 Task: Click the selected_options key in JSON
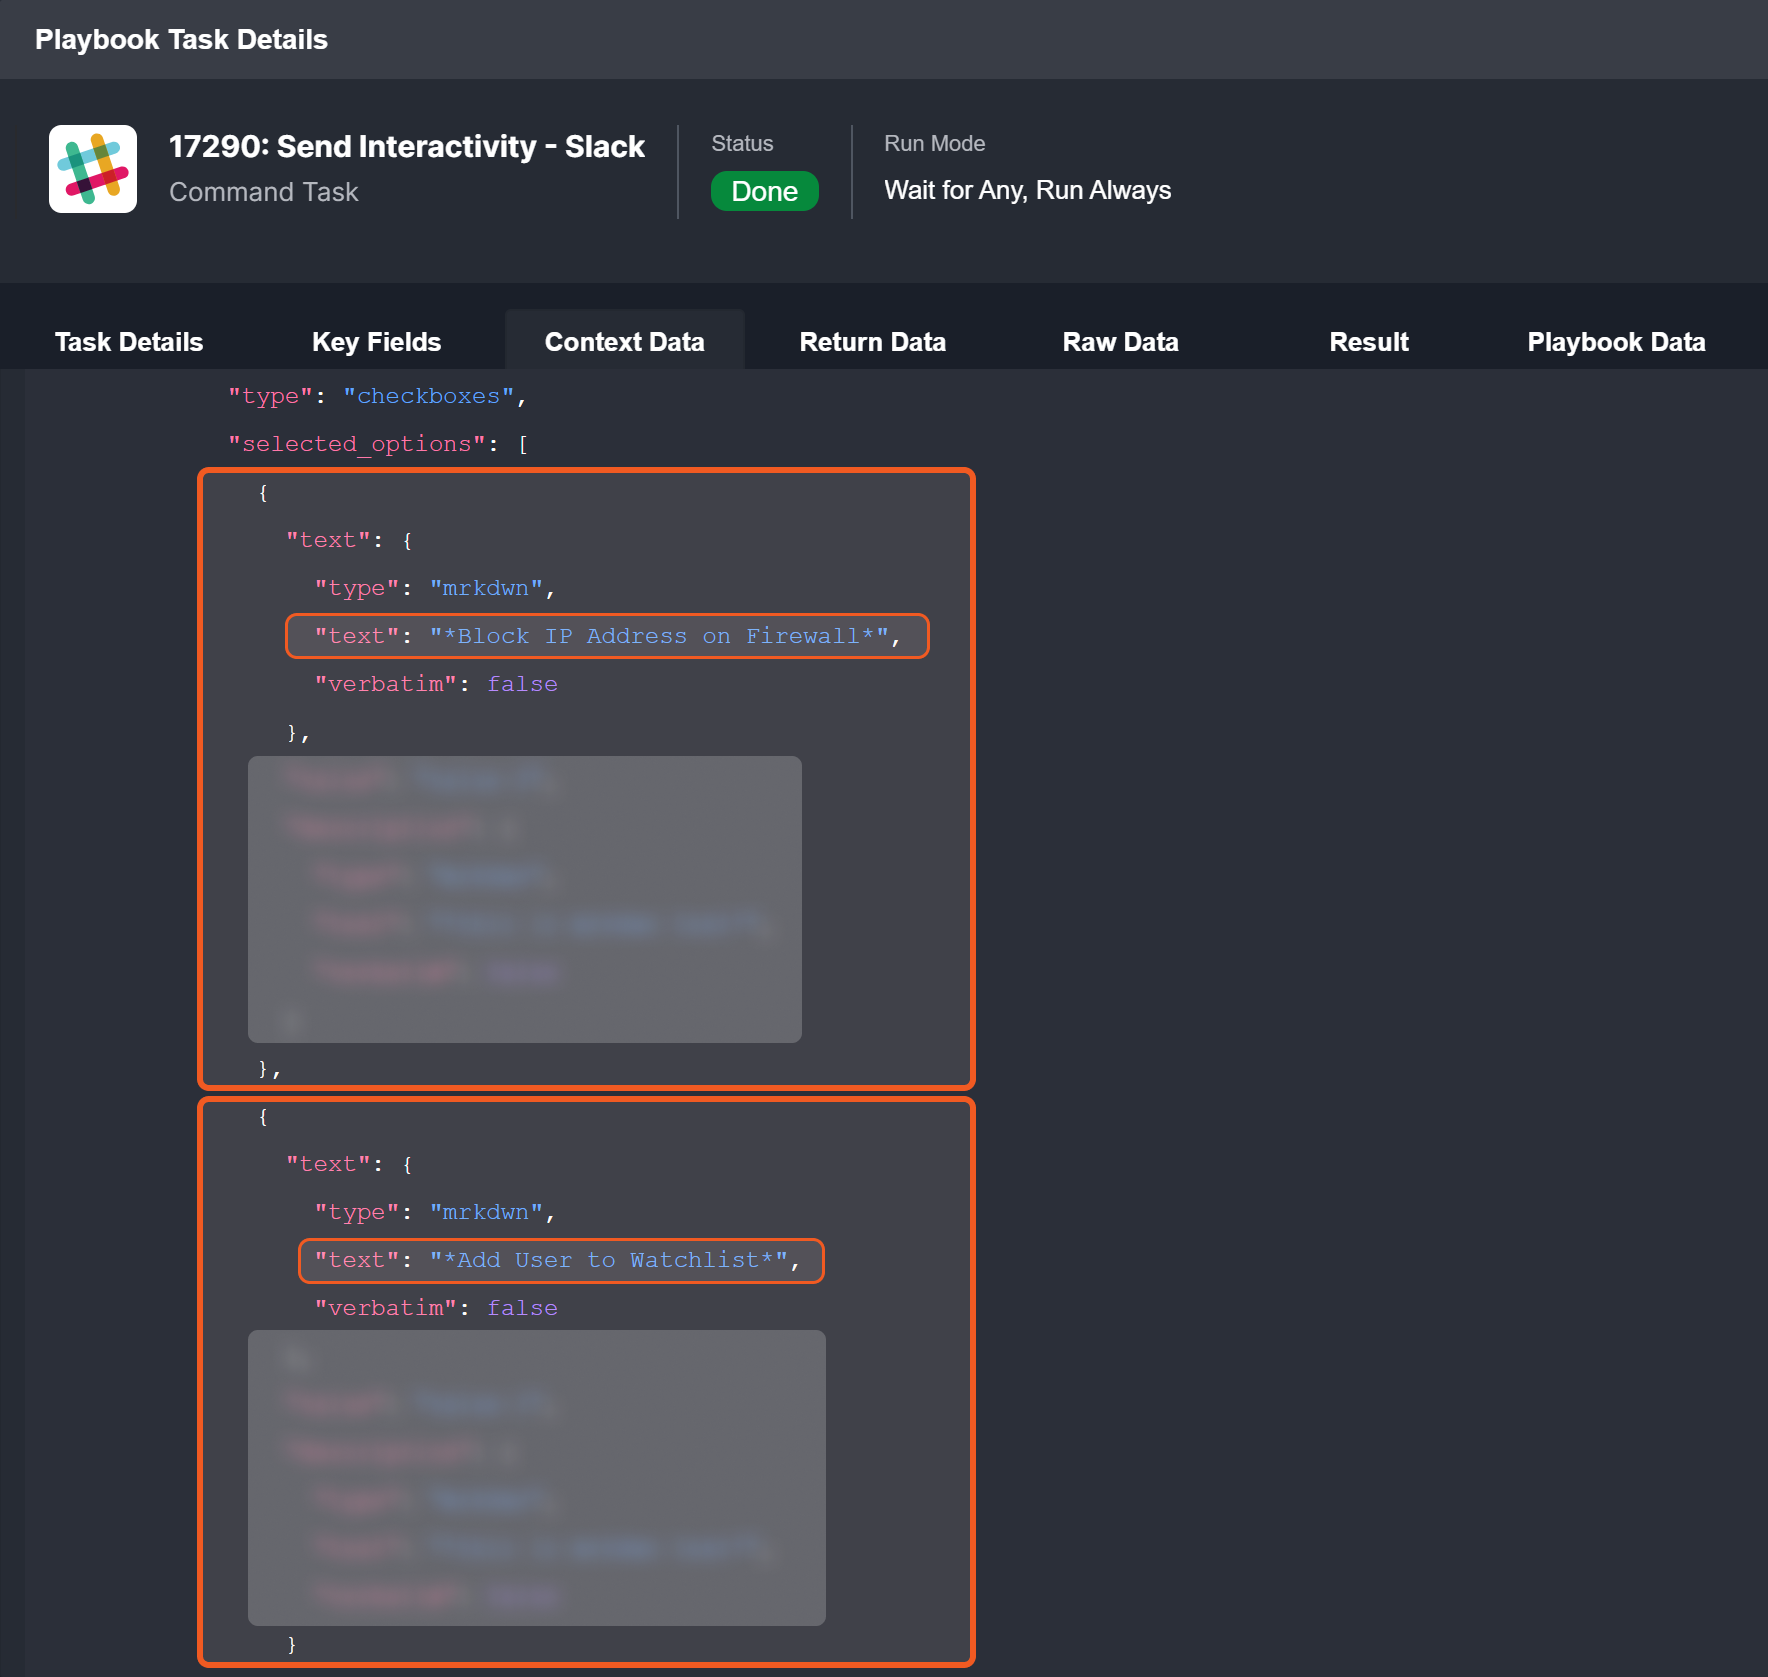coord(357,444)
